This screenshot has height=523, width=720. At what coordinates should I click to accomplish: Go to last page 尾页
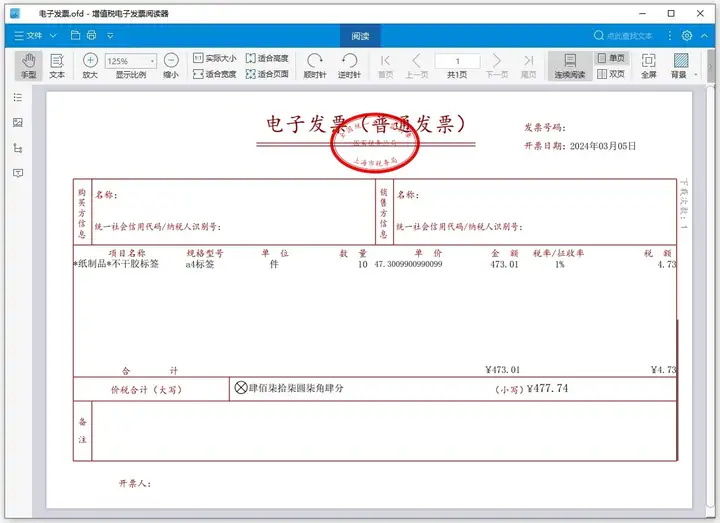(x=529, y=66)
